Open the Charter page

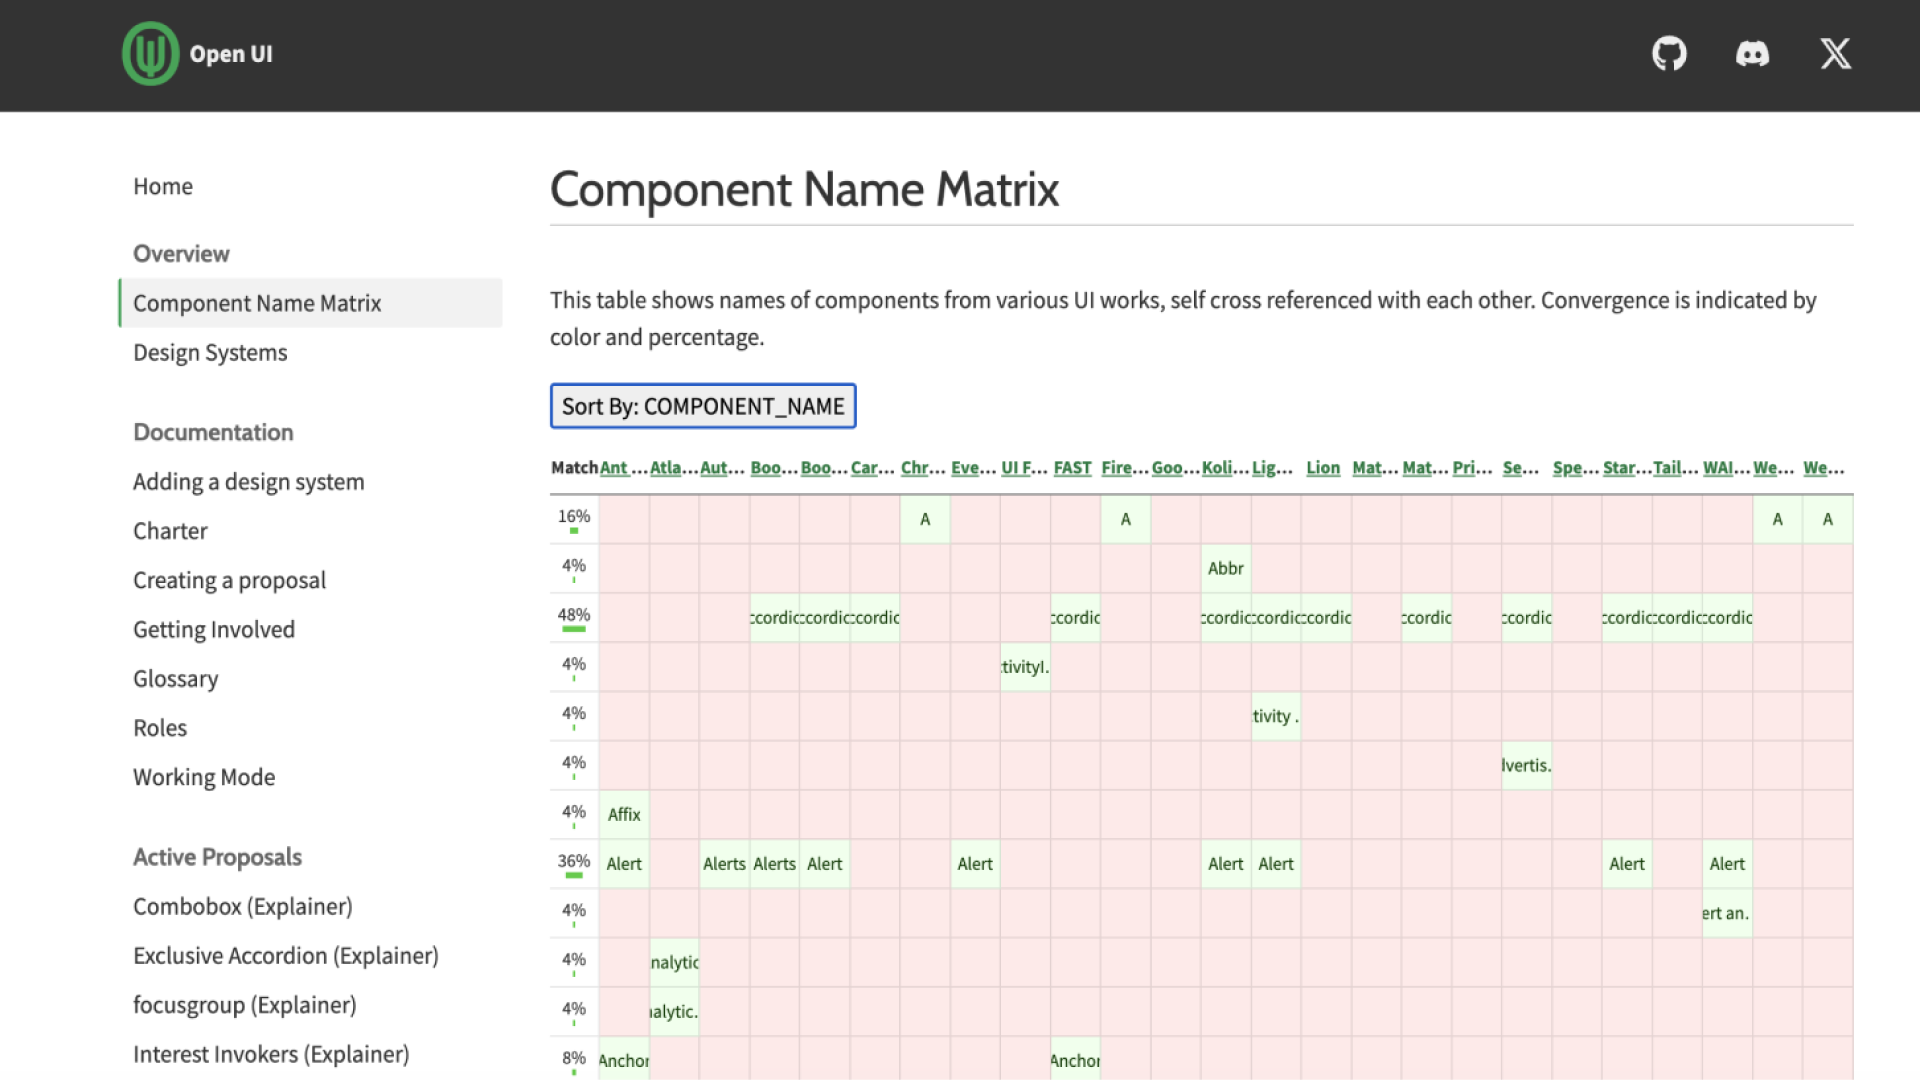pyautogui.click(x=170, y=531)
